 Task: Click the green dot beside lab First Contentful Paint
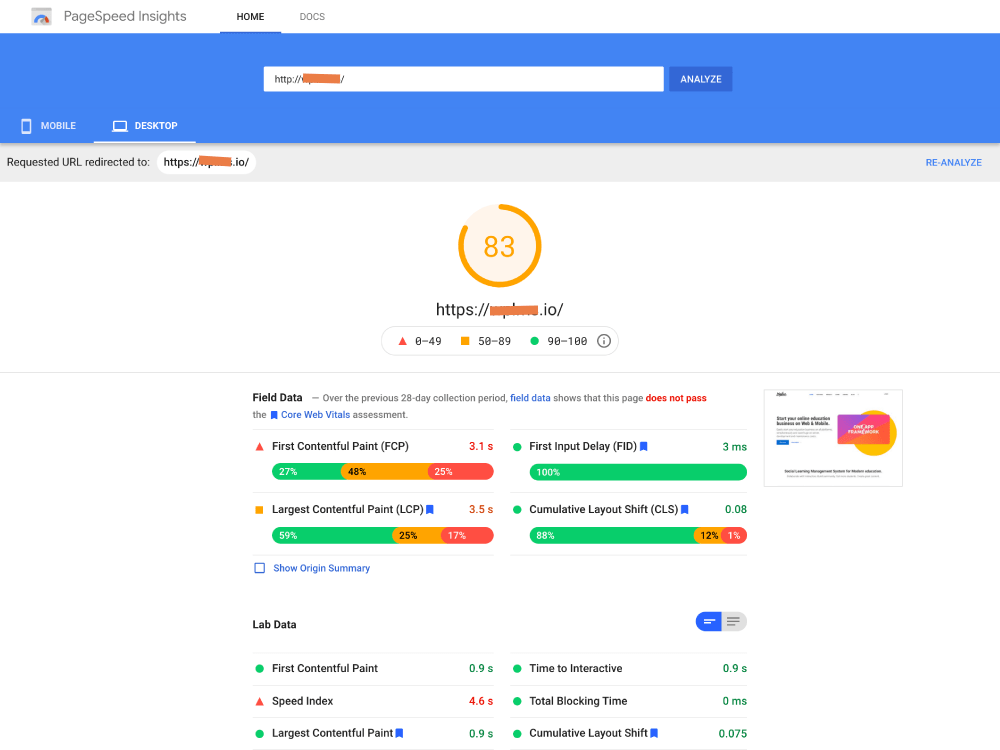point(260,668)
